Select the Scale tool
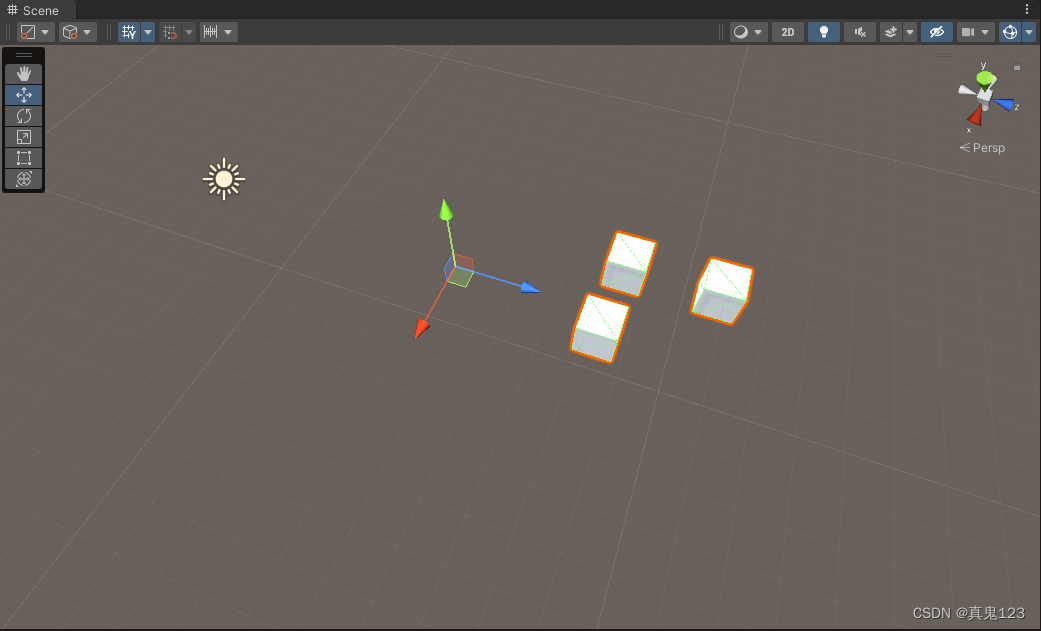The image size is (1041, 631). point(24,137)
